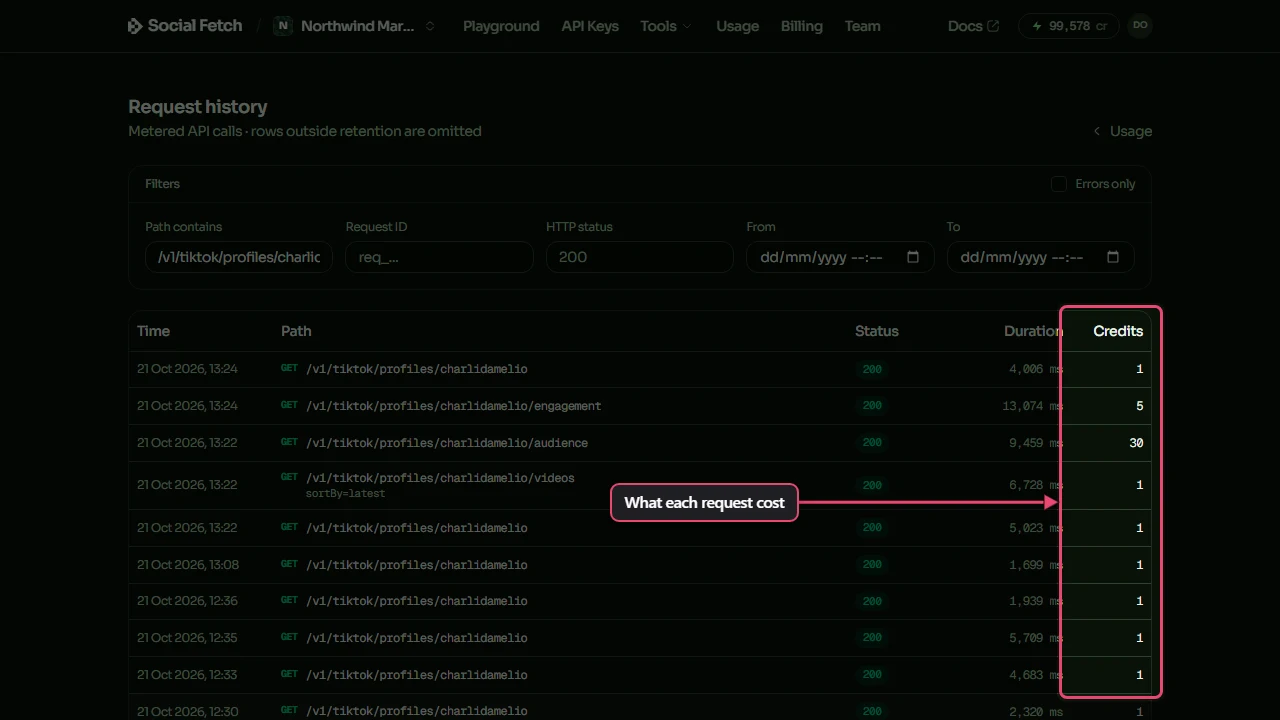Viewport: 1280px width, 720px height.
Task: Click the 21 Oct 2026, 12:33 timestamp
Action: click(188, 675)
